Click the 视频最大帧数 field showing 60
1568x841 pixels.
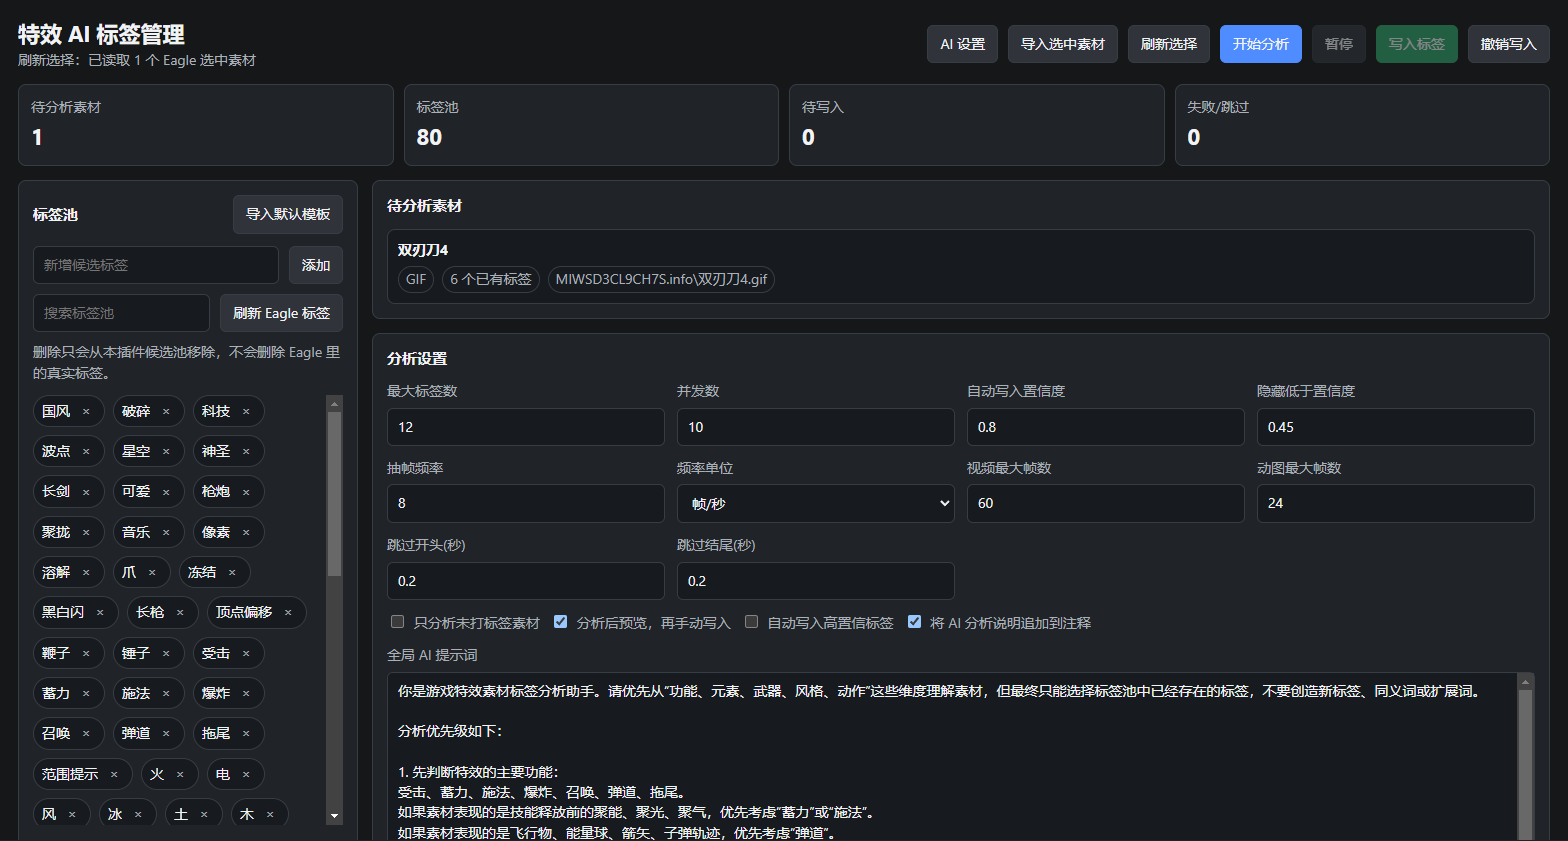point(1106,503)
